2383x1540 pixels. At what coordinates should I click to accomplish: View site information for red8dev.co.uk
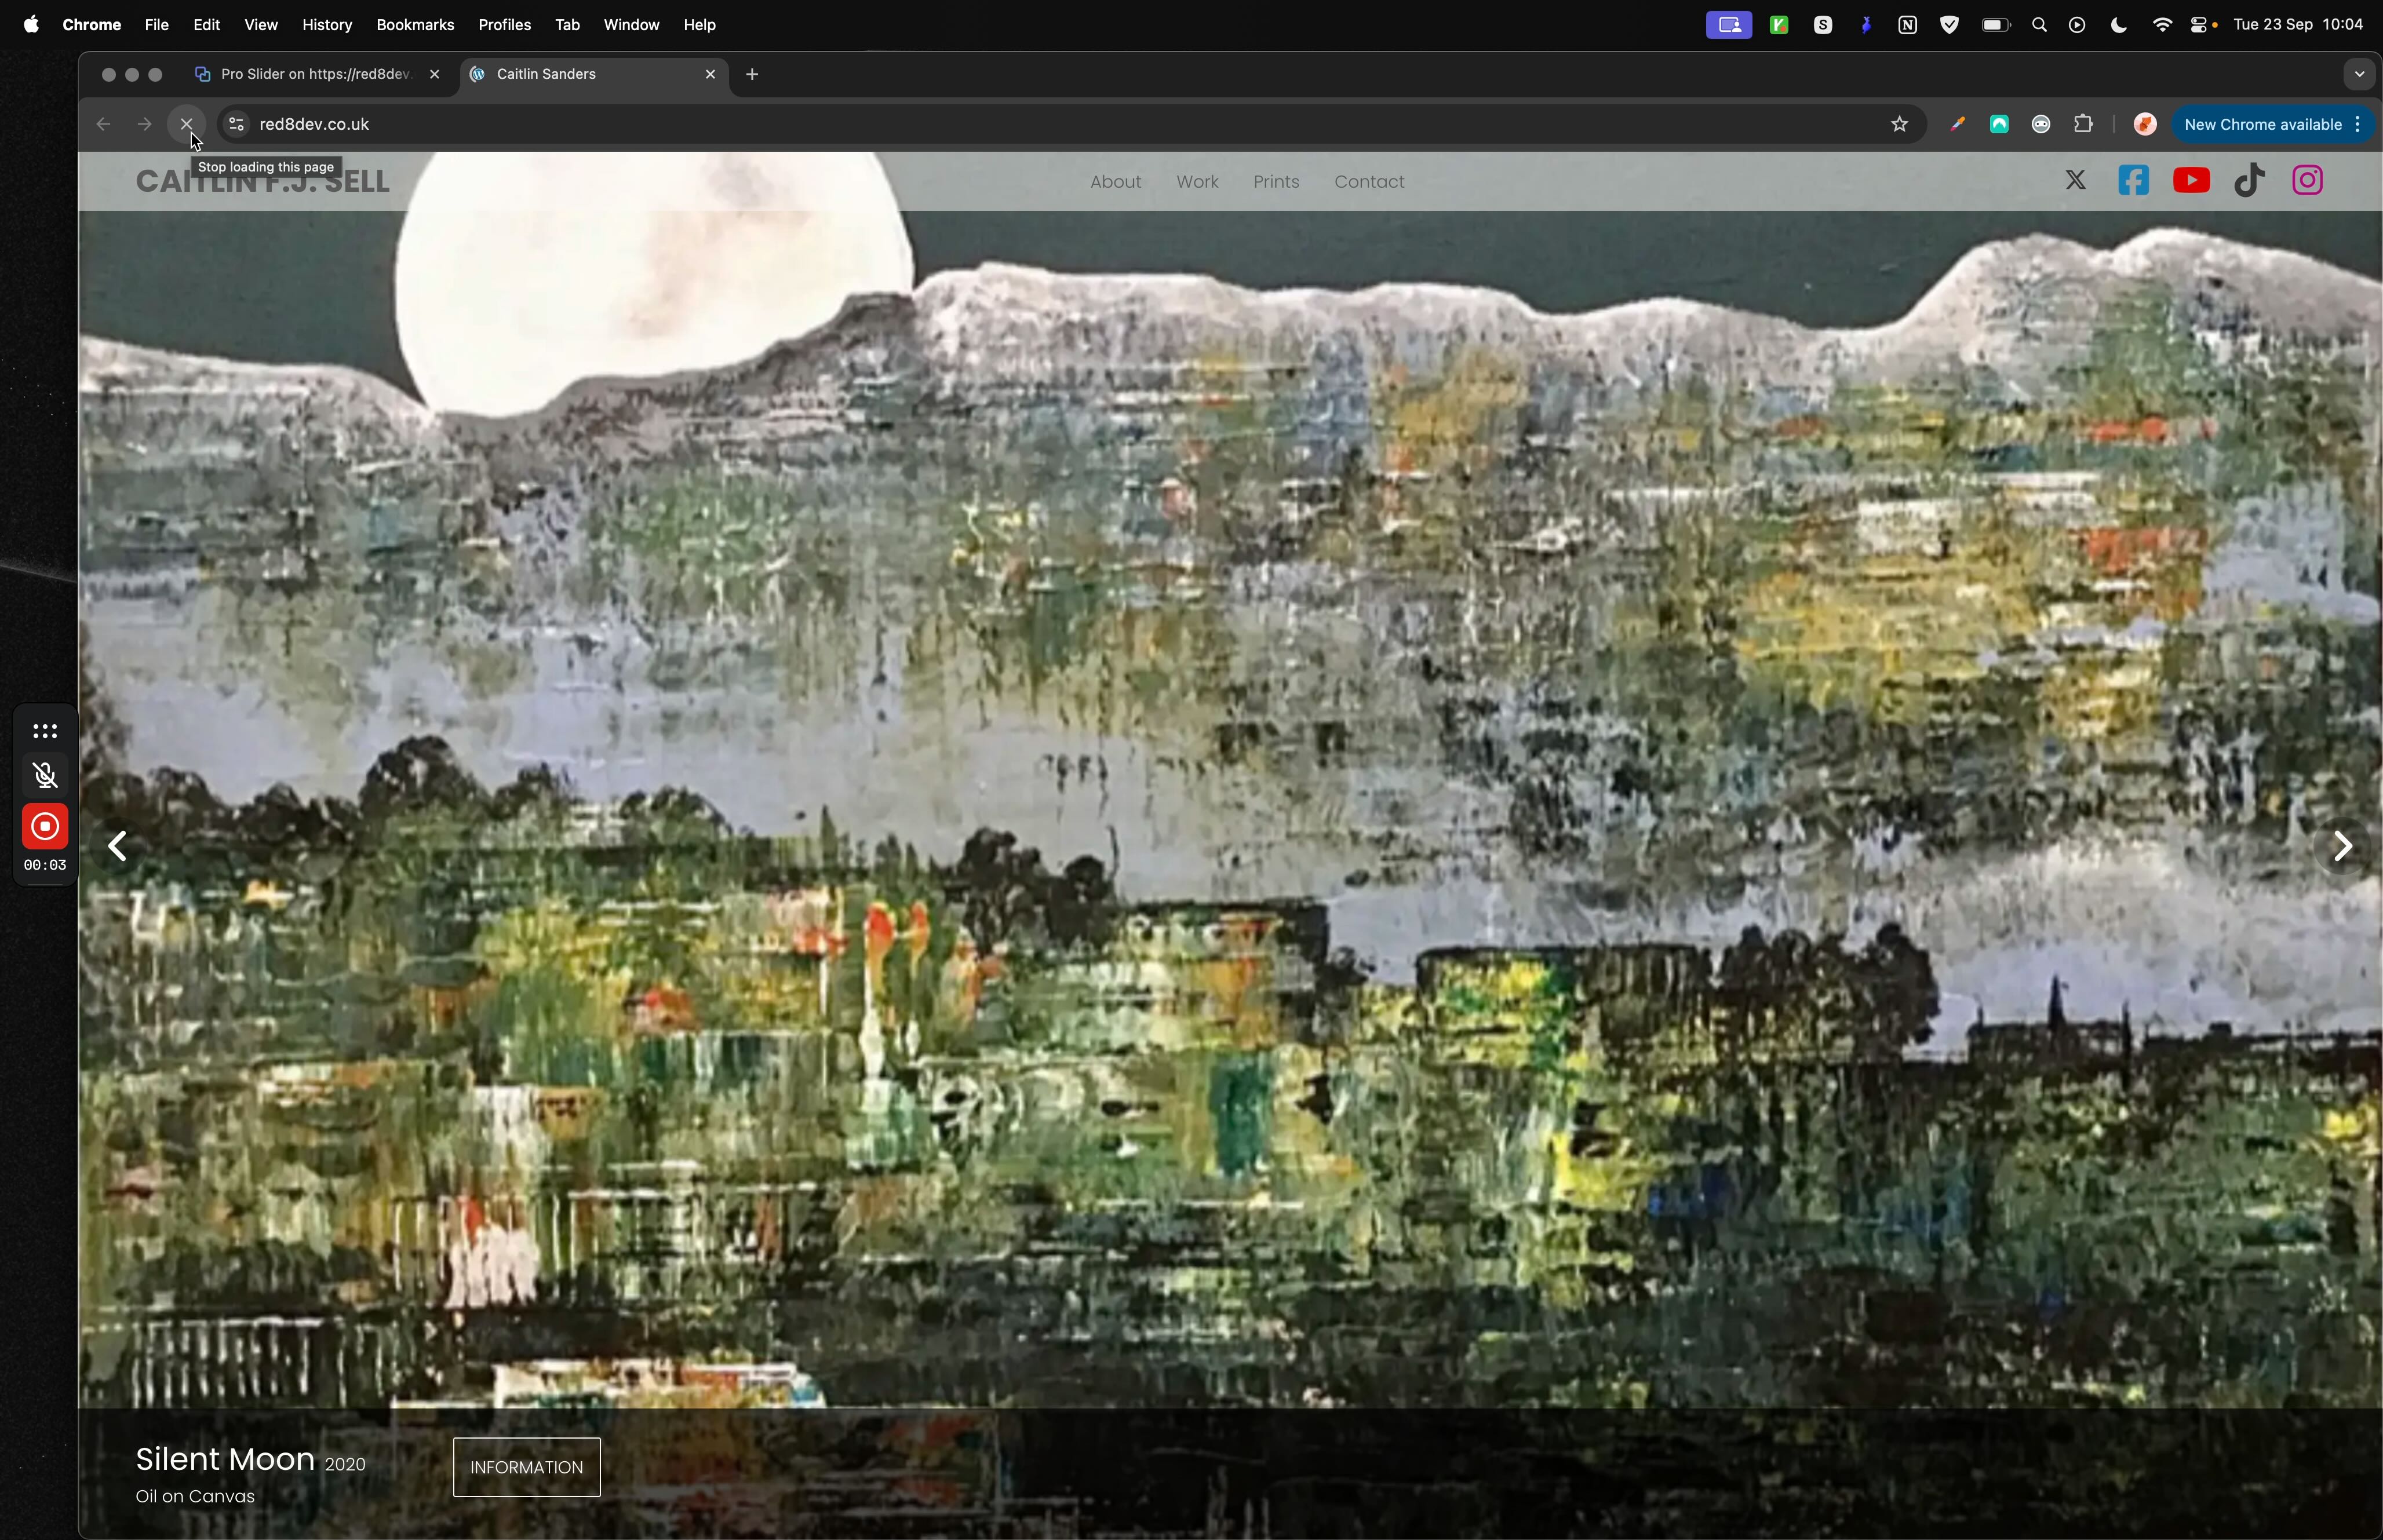pos(236,124)
